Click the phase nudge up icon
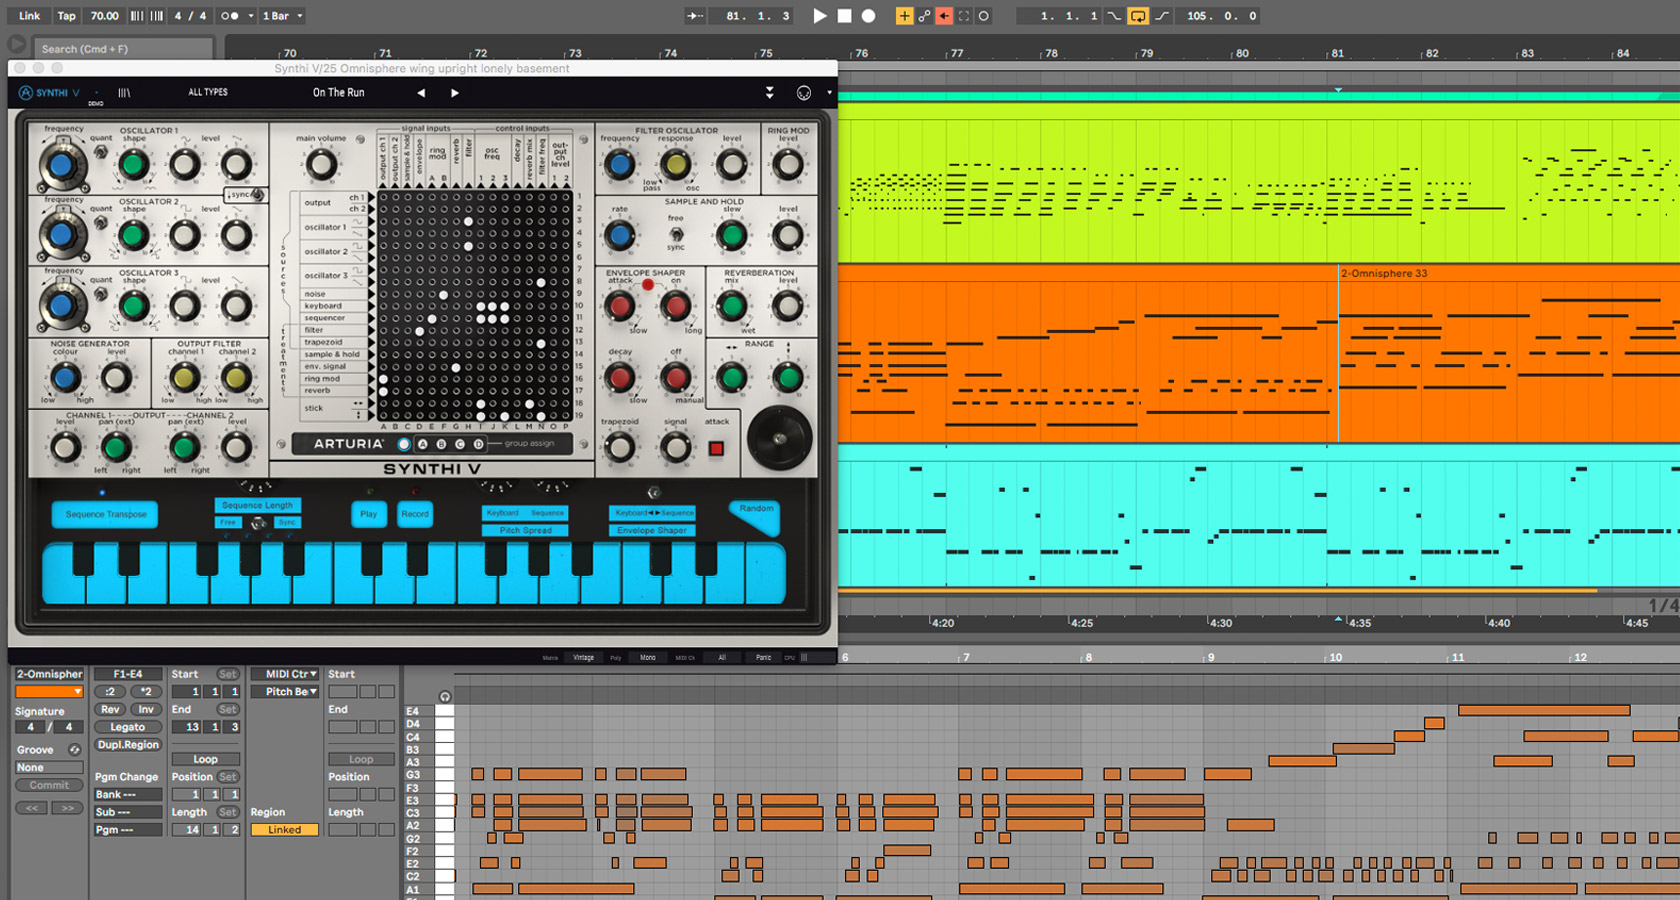This screenshot has width=1680, height=900. tap(157, 16)
